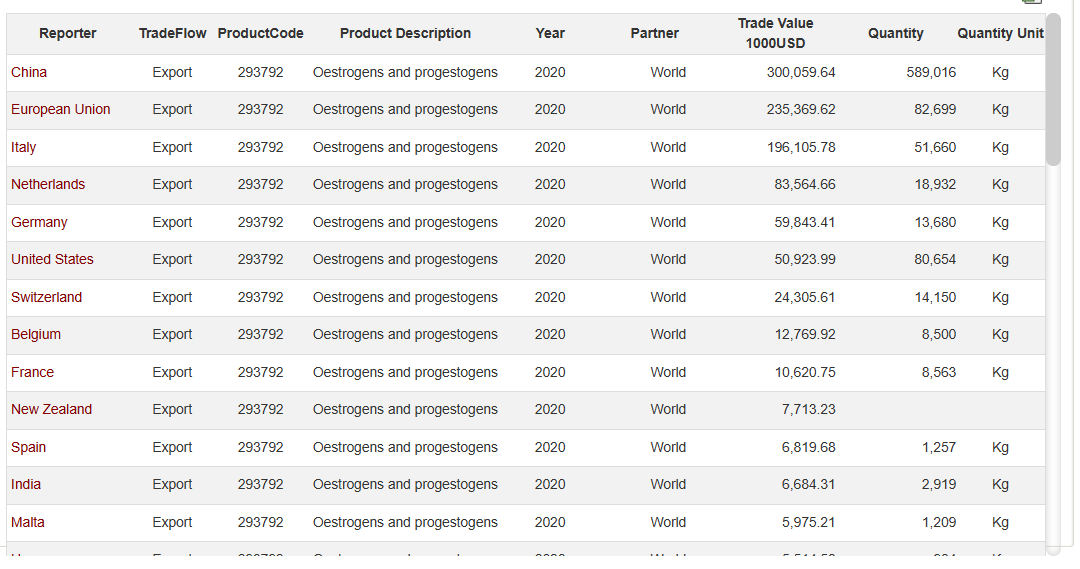1080x569 pixels.
Task: Select Kg unit in Switzerland row
Action: coord(1000,298)
